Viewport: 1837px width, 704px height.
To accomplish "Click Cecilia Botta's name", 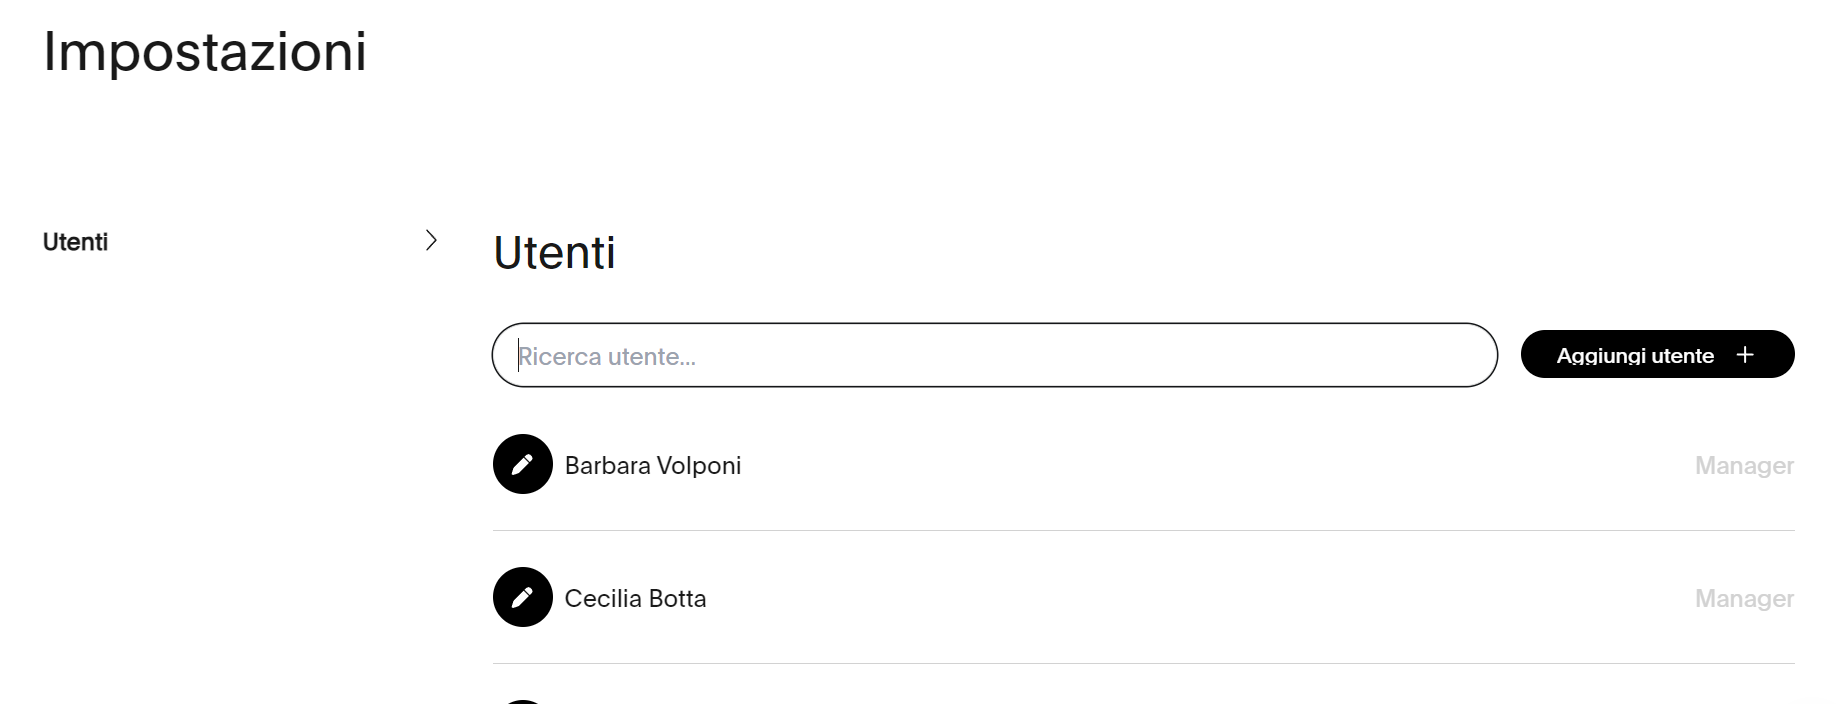I will [x=635, y=598].
